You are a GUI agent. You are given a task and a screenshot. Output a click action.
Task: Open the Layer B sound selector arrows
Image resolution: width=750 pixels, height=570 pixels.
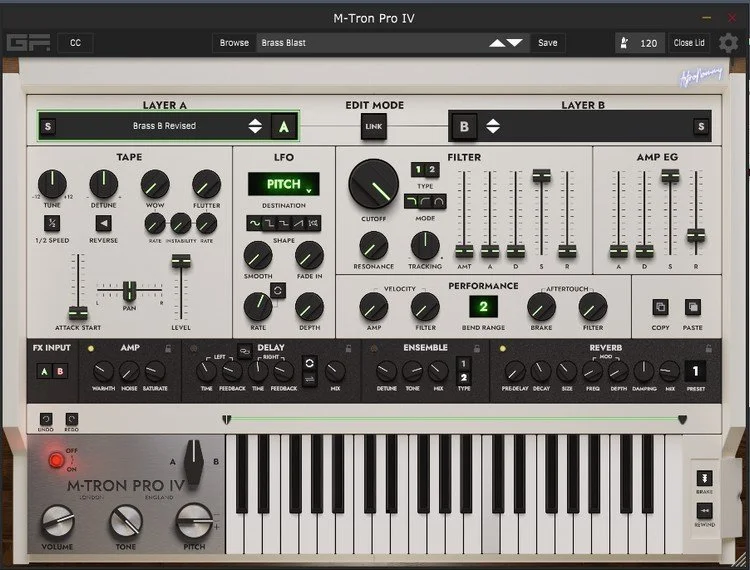493,126
